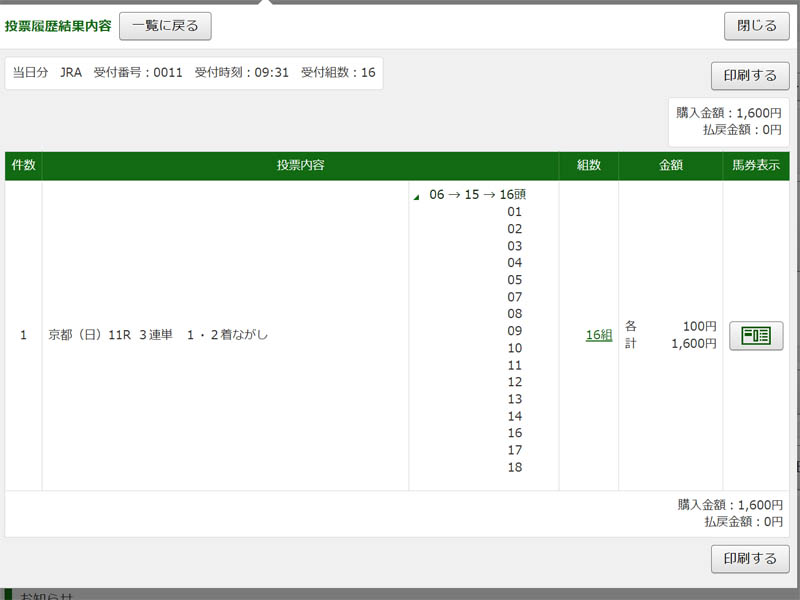
Task: Select horse number 18 in the list
Action: [x=515, y=468]
